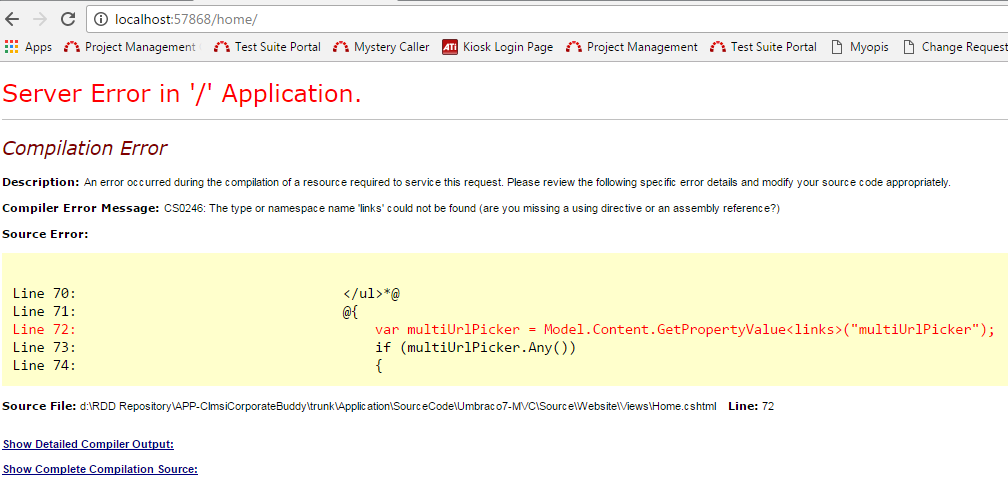Focus the address bar showing localhost:57868/home/
Screen dimensions: 1008x503
click(x=547, y=19)
